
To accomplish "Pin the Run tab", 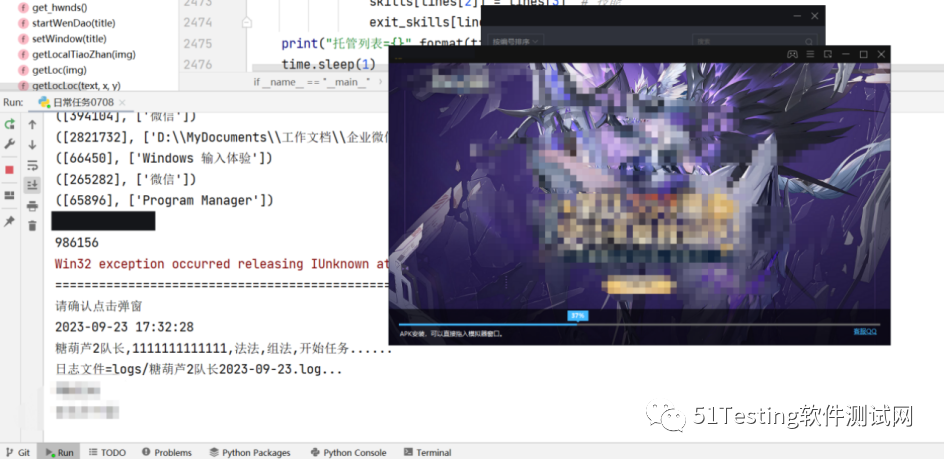I will pos(9,221).
